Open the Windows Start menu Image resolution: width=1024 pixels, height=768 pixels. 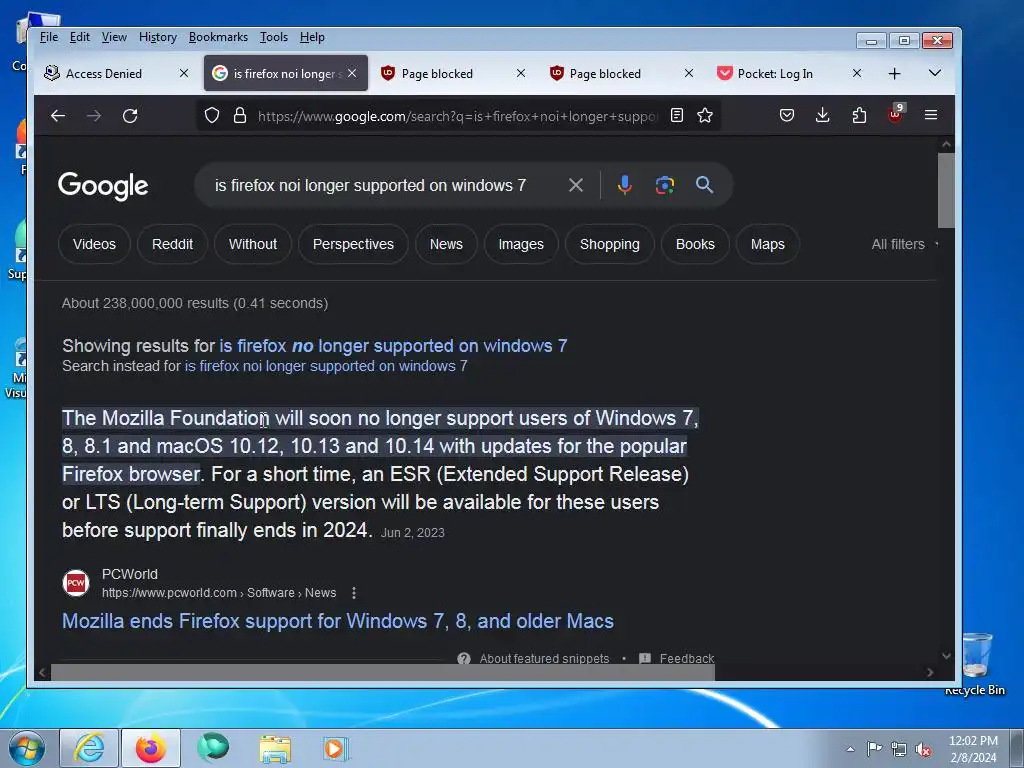(26, 748)
